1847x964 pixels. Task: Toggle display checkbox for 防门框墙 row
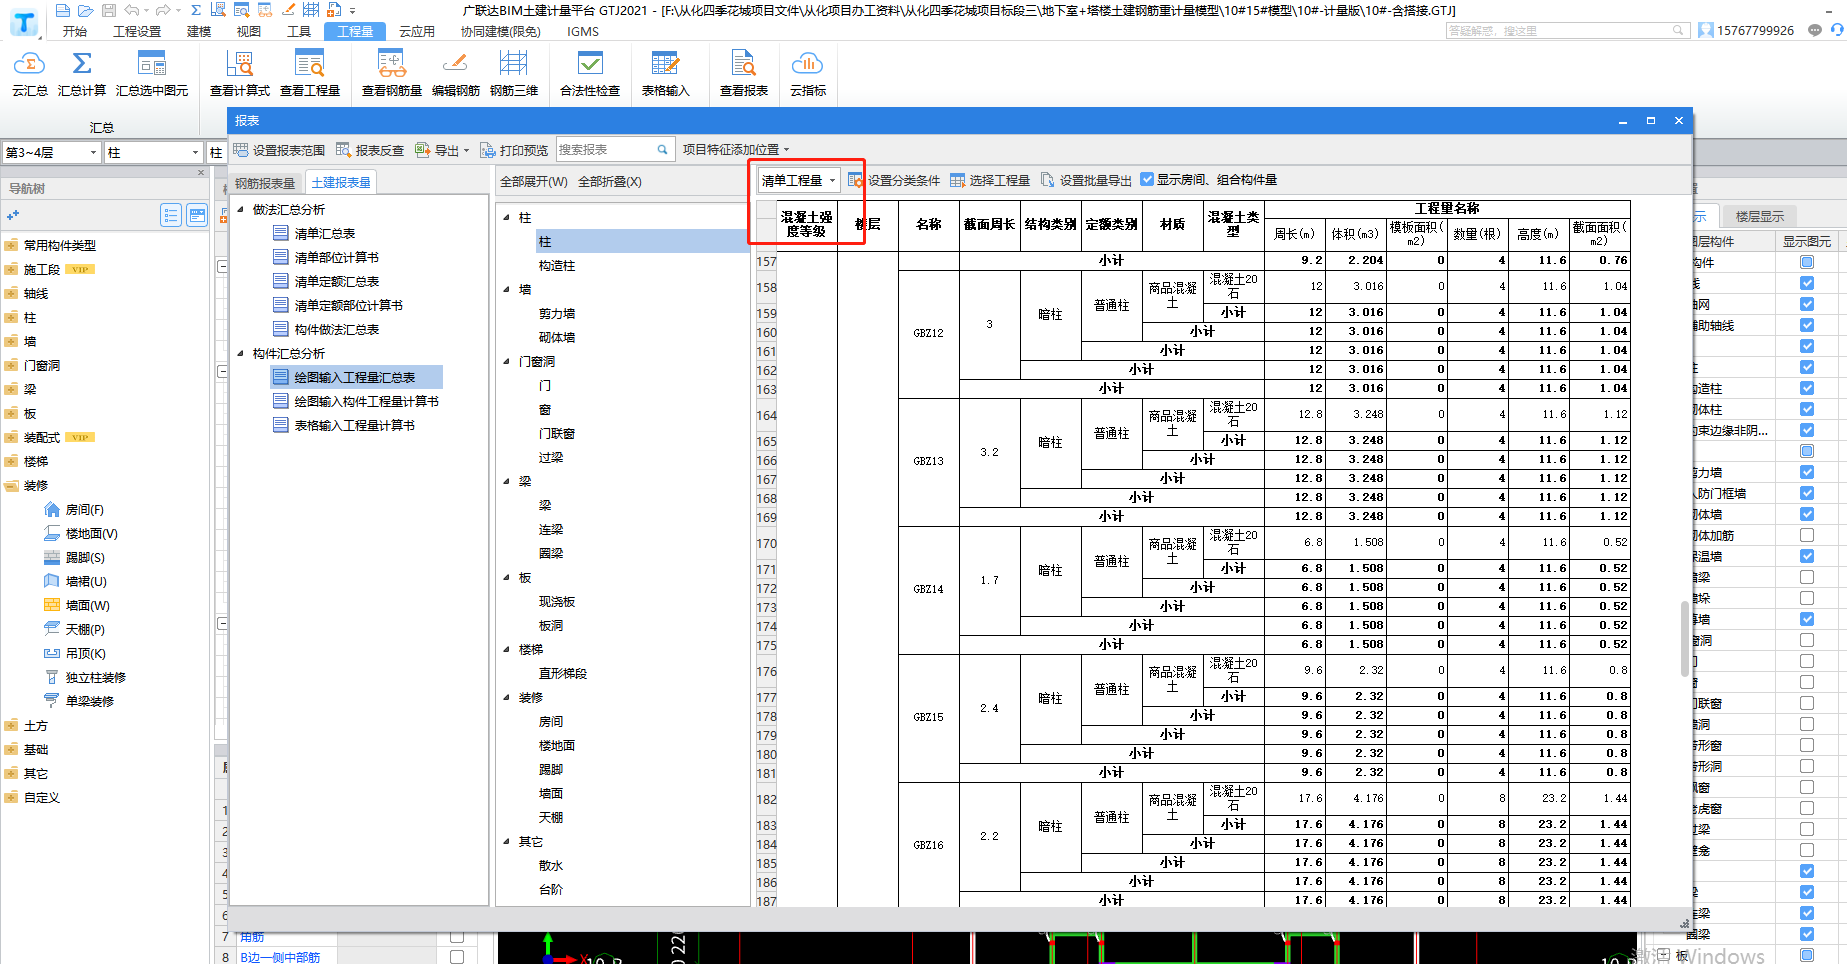pyautogui.click(x=1807, y=493)
